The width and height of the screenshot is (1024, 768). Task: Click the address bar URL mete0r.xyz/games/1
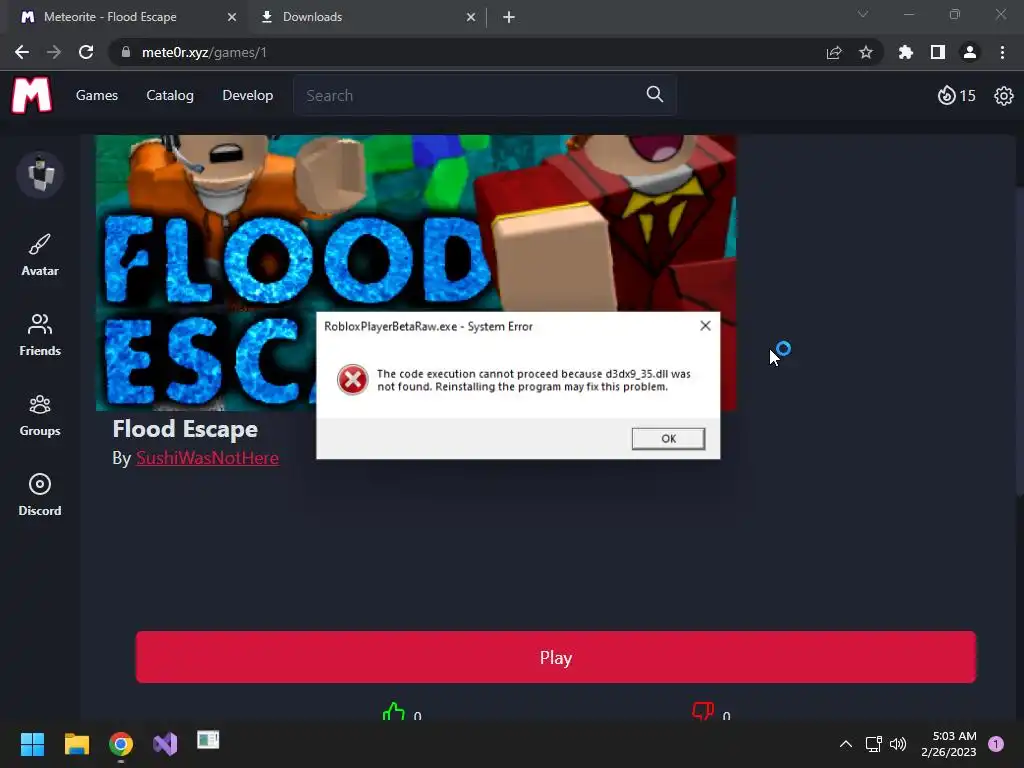[204, 52]
